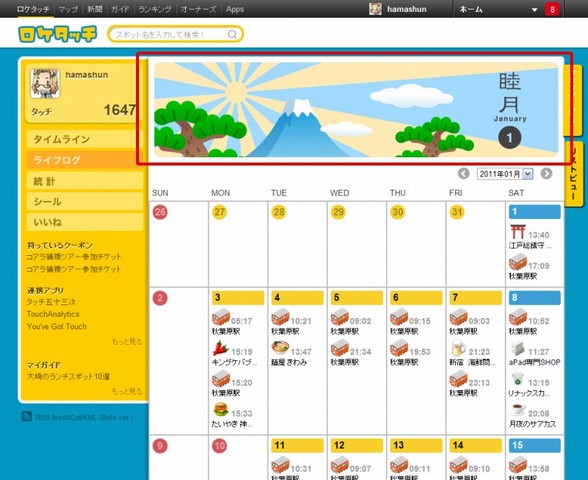The height and width of the screenshot is (480, 588).
Task: Open the ランキング menu item
Action: [155, 9]
